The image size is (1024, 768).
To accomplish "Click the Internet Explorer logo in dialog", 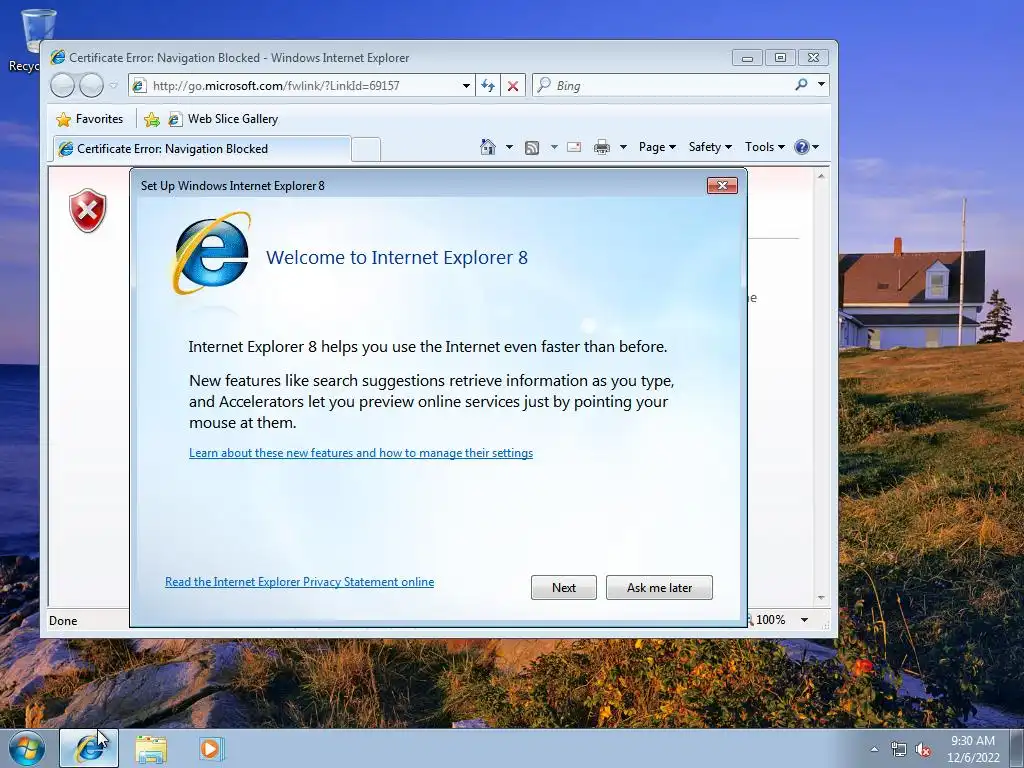I will [x=212, y=253].
